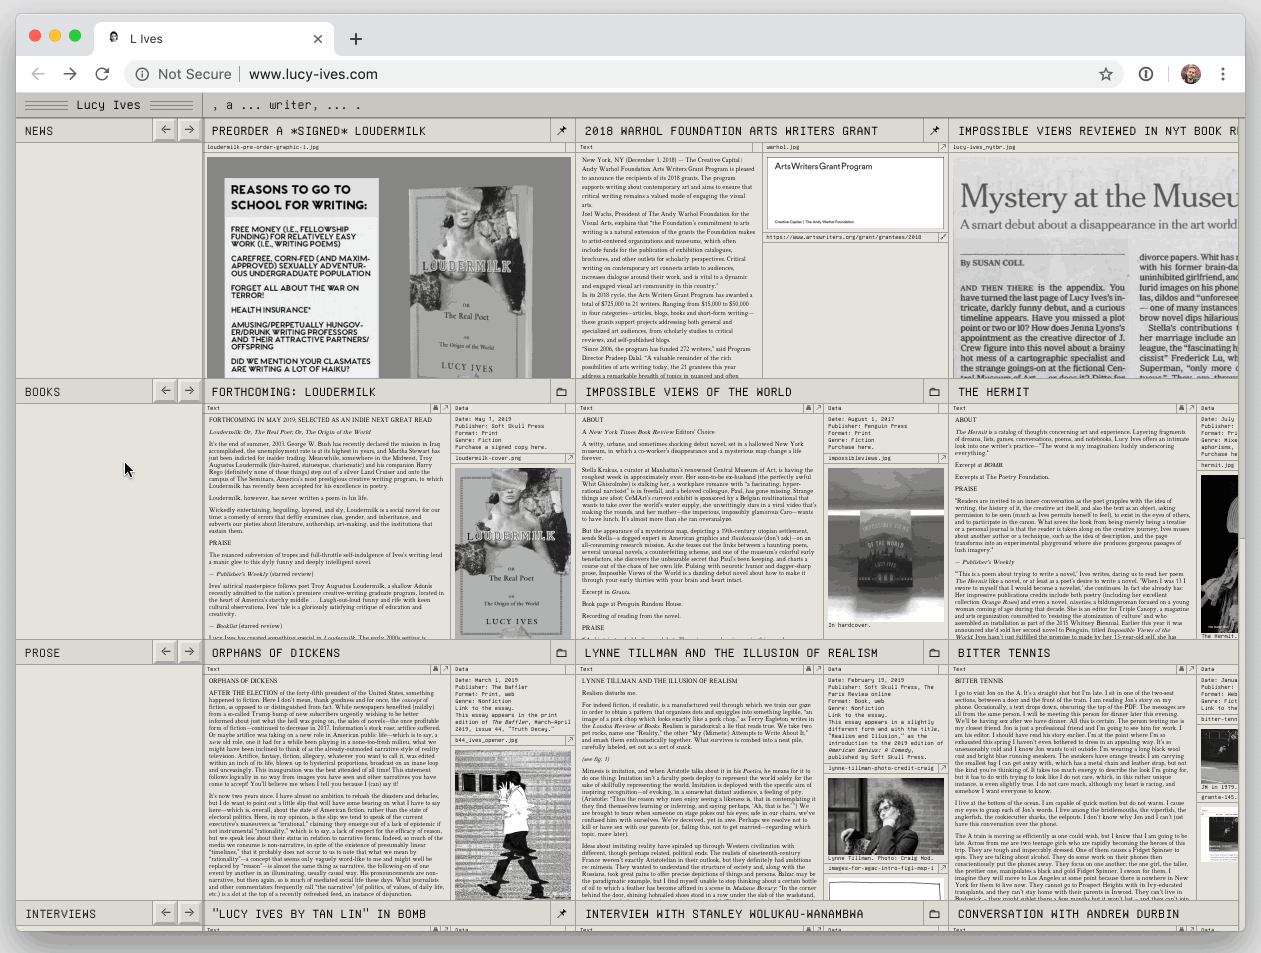Expand the warhol.jpg image panel

(x=941, y=147)
